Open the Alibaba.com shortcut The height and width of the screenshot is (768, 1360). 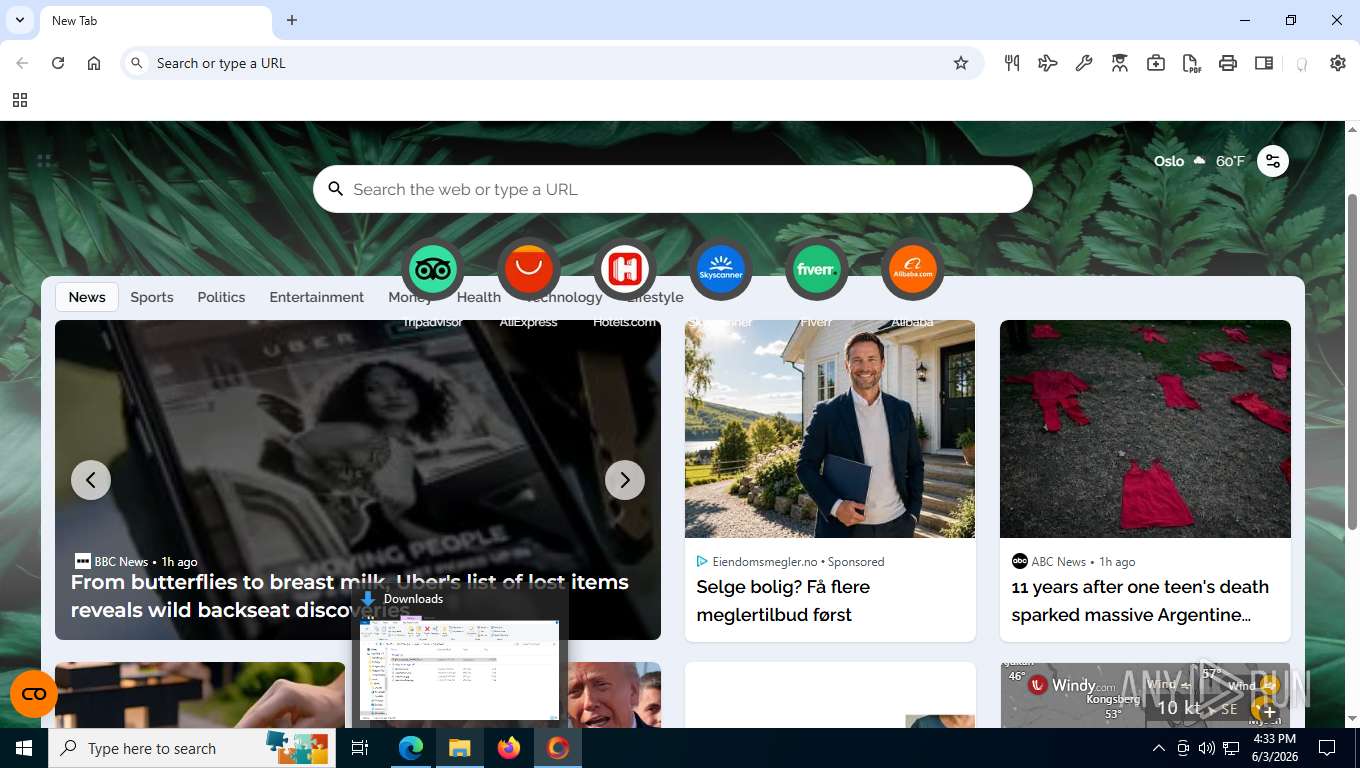[x=913, y=269]
